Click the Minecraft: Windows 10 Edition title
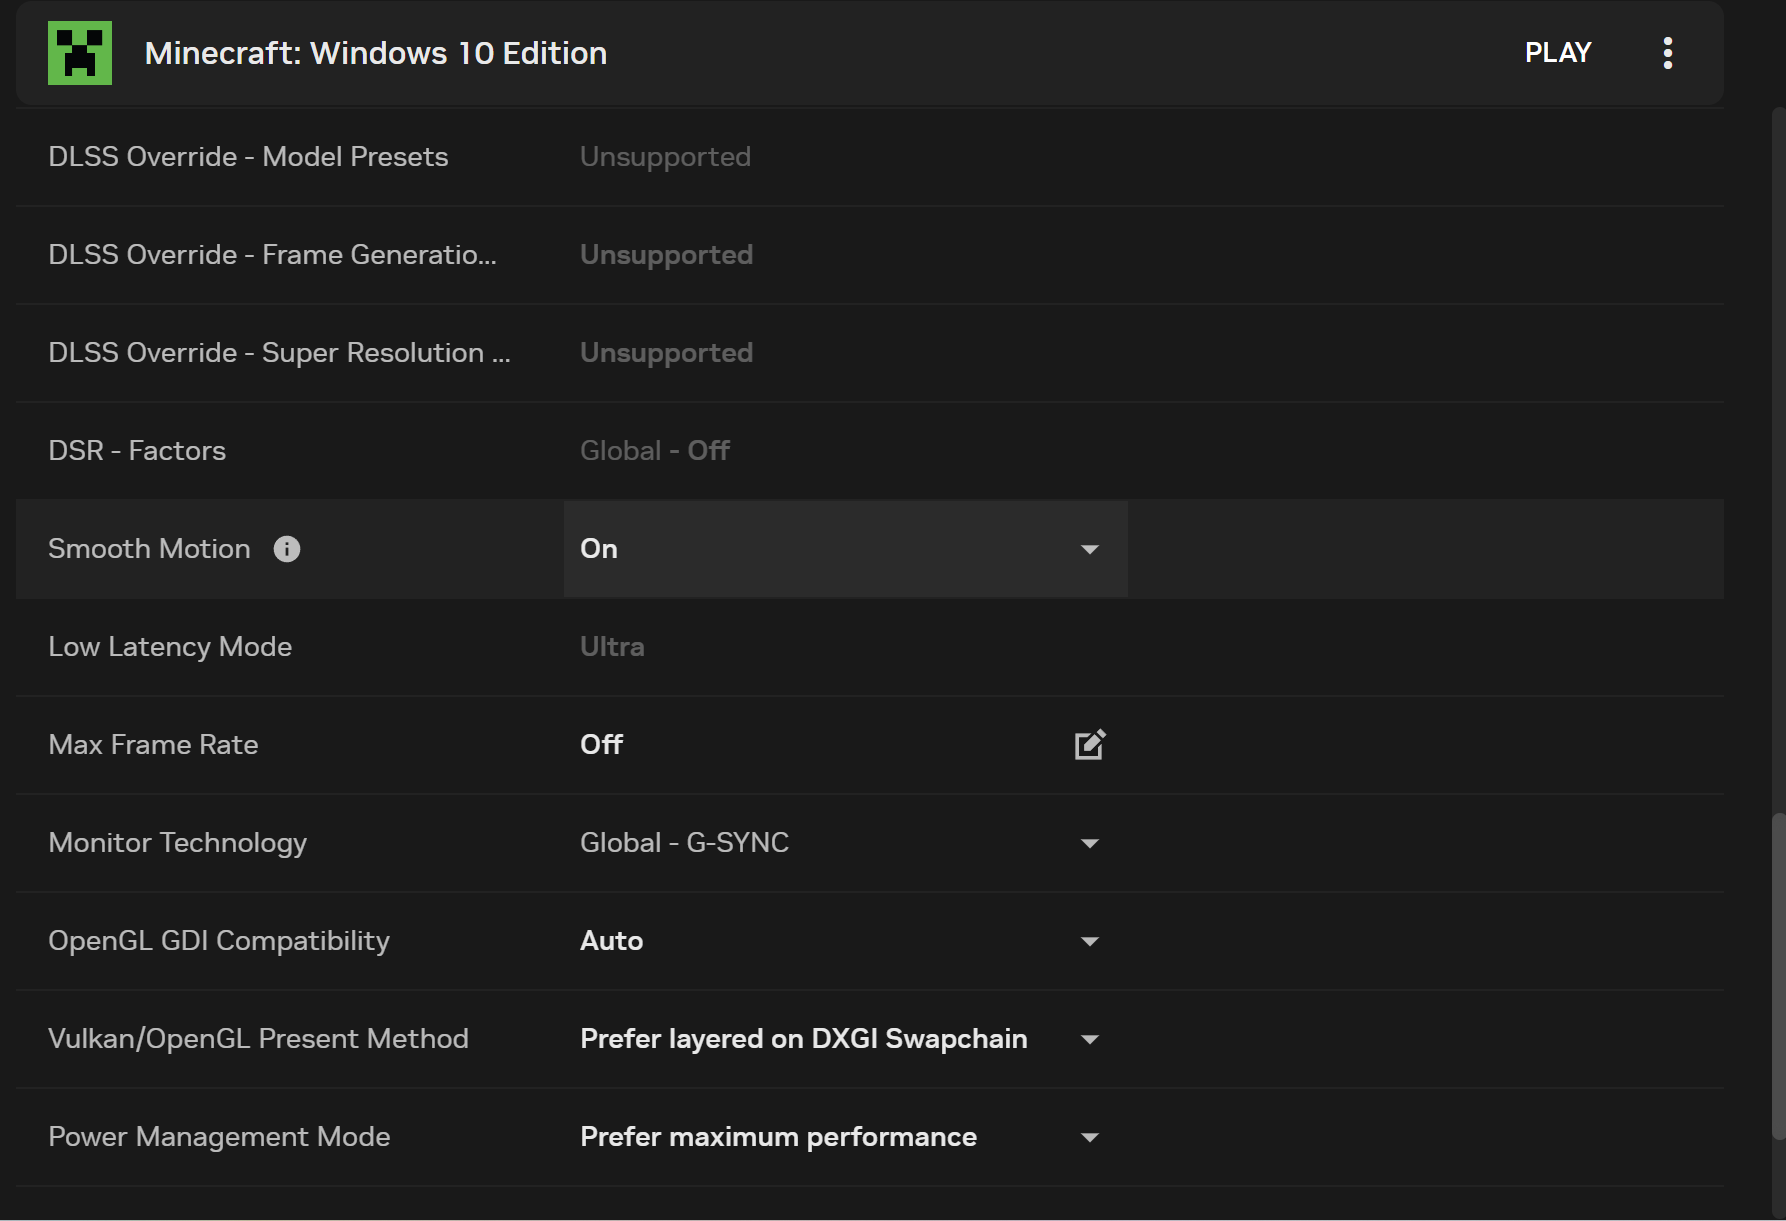 376,53
